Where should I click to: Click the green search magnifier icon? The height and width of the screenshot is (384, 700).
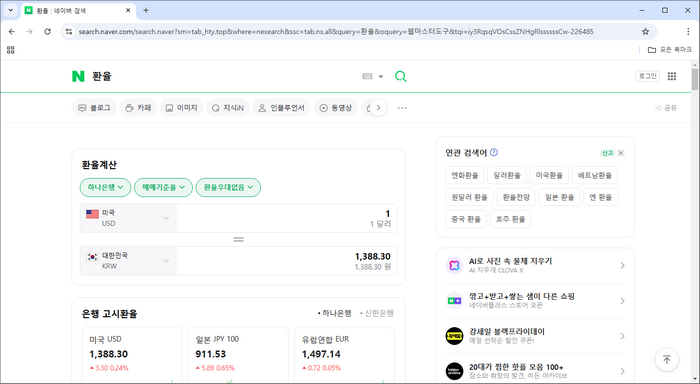pyautogui.click(x=400, y=76)
